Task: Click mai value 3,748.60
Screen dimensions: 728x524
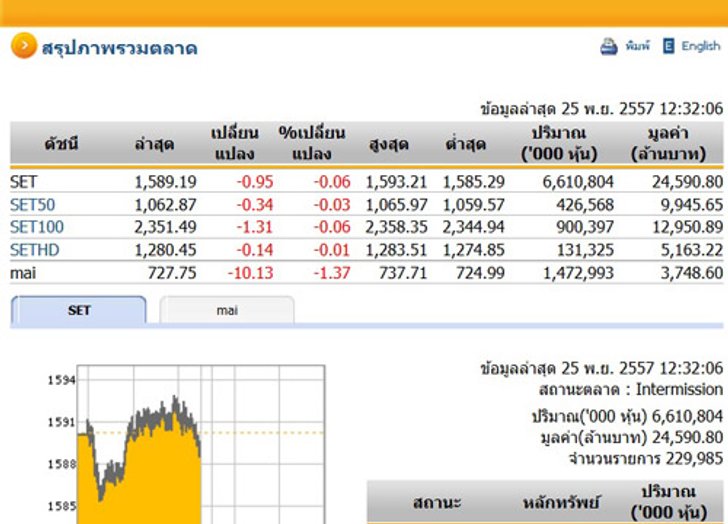Action: point(692,273)
